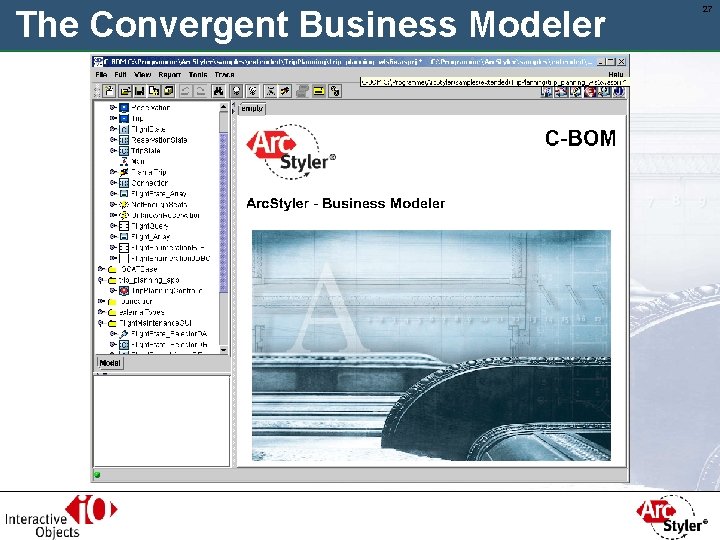720x540 pixels.
Task: Open the Help menu
Action: 616,74
